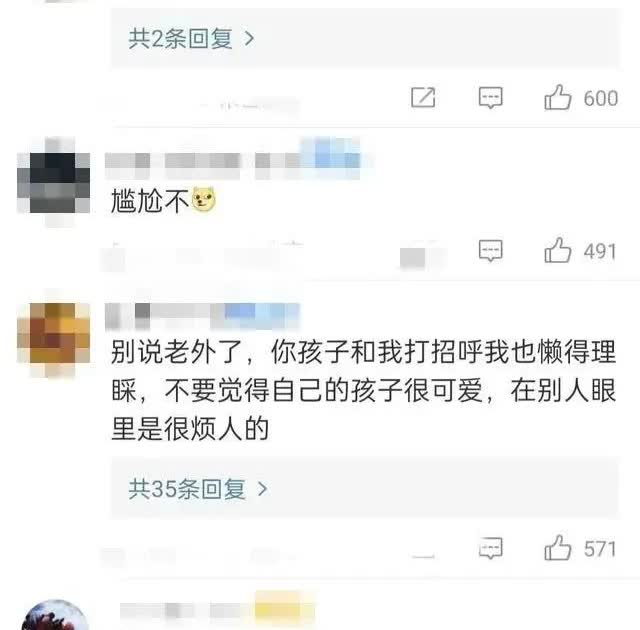
Task: Open username above 尴尬不 comment
Action: 233,160
